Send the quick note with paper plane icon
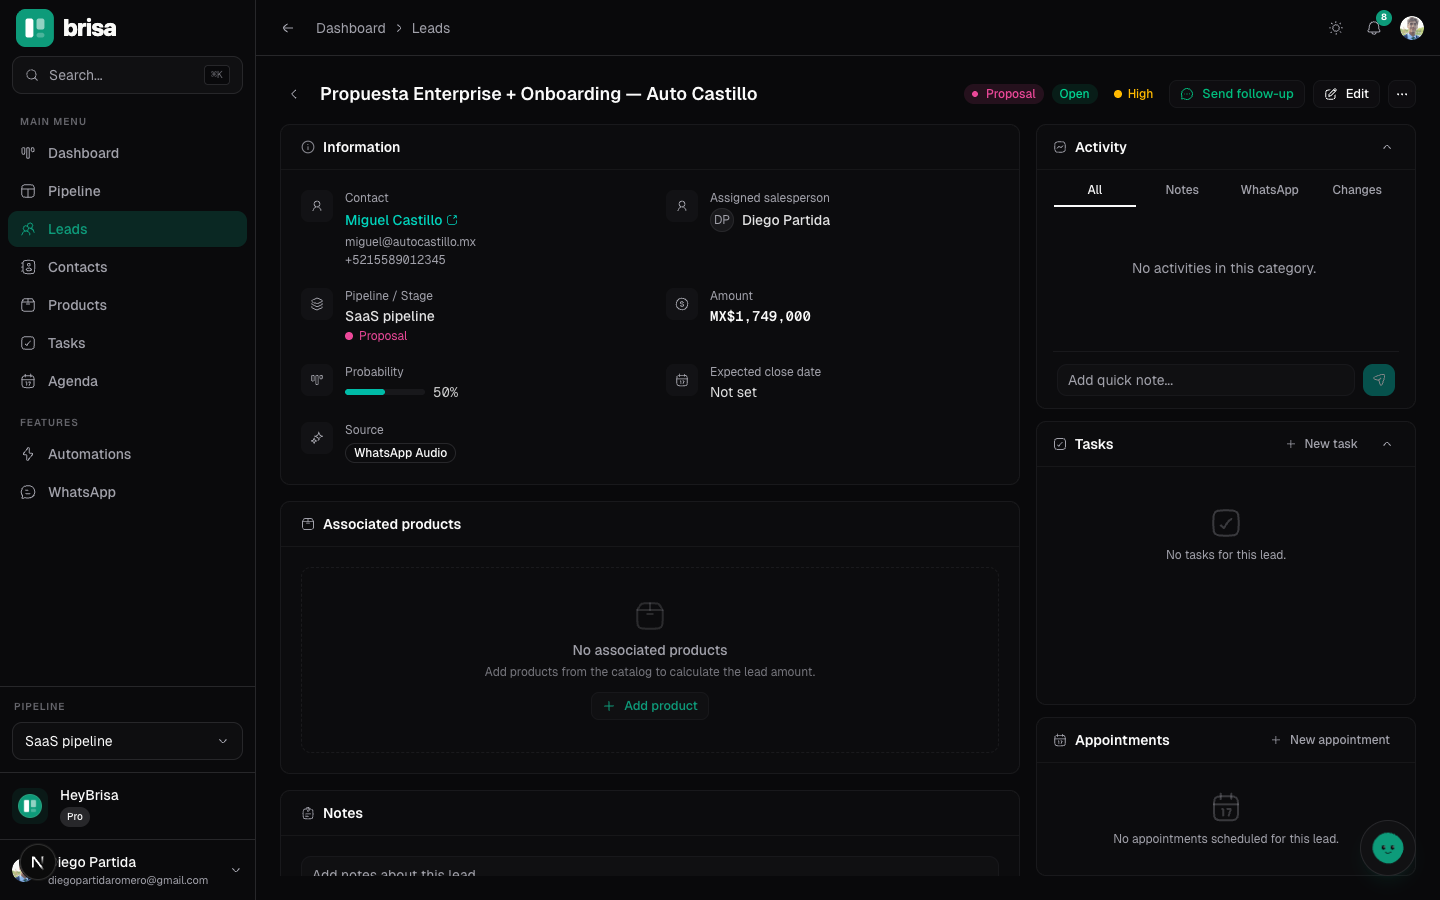This screenshot has width=1440, height=900. pyautogui.click(x=1379, y=380)
